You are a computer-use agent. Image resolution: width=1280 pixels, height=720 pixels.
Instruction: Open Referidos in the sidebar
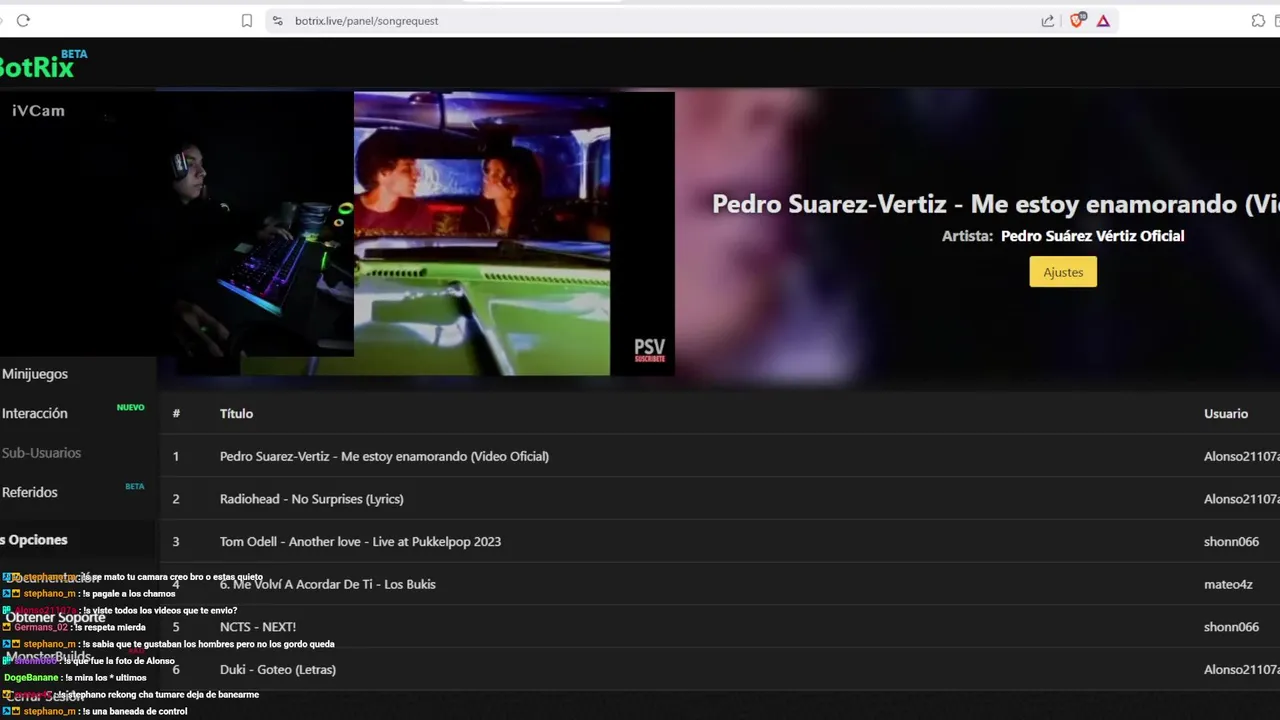[x=30, y=492]
